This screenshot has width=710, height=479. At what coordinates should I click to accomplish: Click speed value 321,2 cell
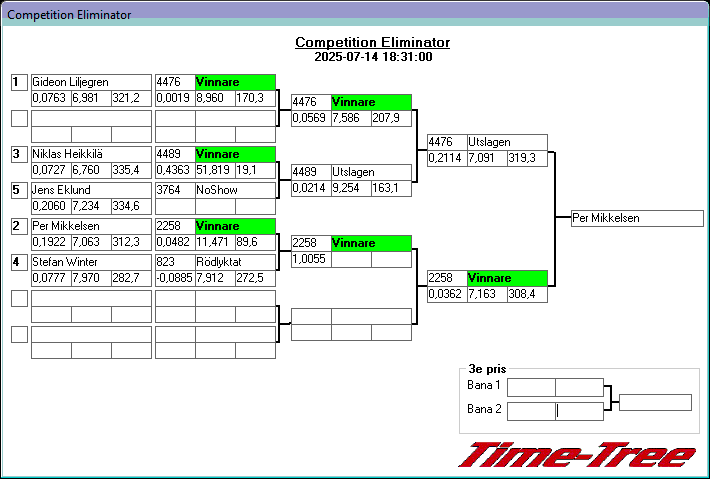tap(131, 98)
